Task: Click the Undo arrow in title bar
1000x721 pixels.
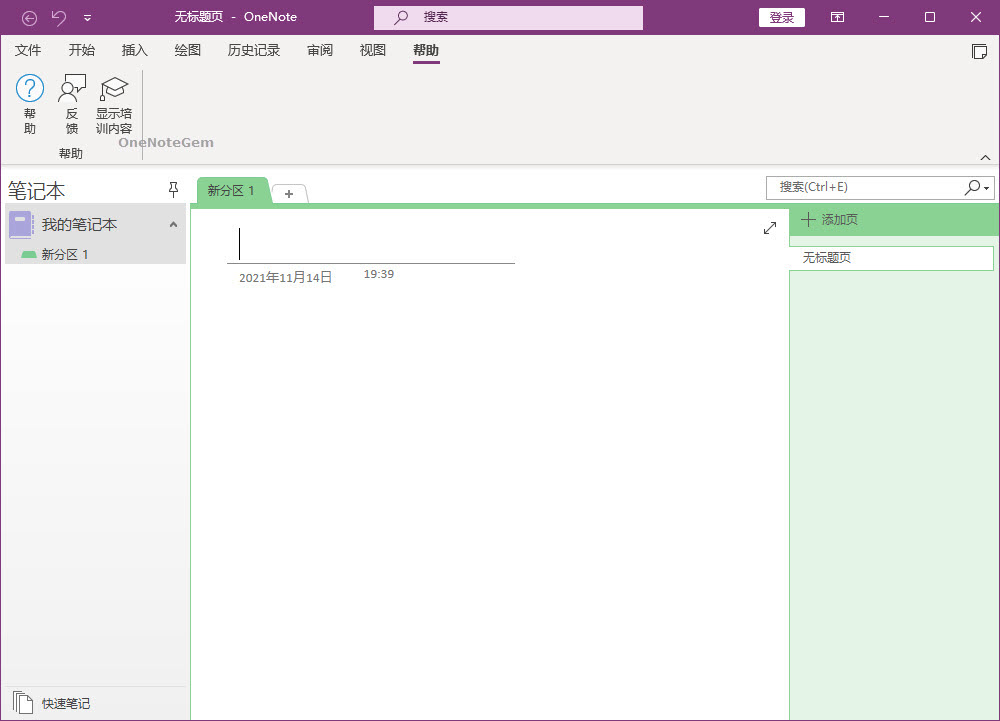Action: pos(59,17)
